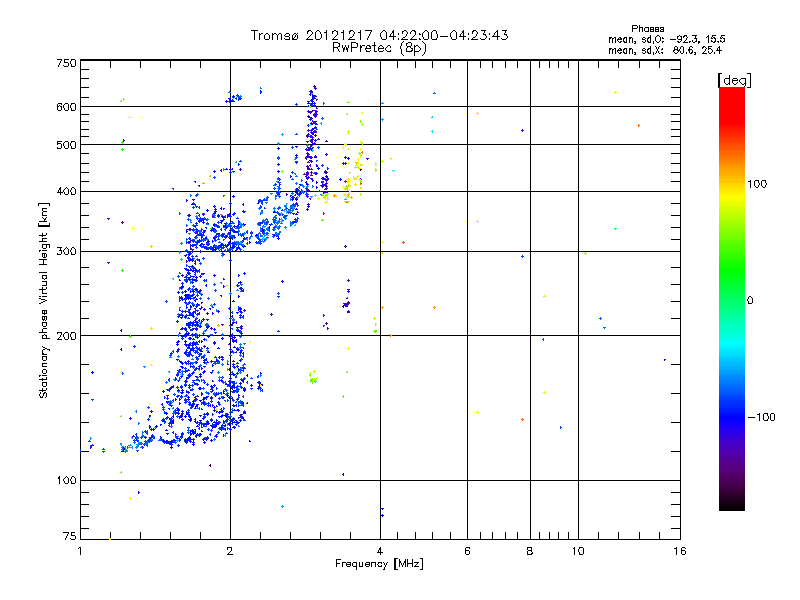Click the plot title 'Tromsø 20121217 04:22:00-04:23:43'
This screenshot has height=600, width=800.
(379, 35)
